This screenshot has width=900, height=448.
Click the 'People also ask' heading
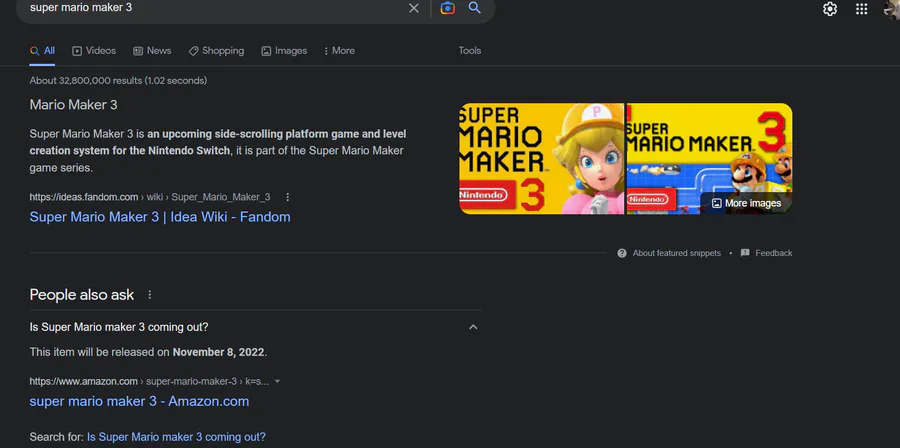(x=82, y=295)
